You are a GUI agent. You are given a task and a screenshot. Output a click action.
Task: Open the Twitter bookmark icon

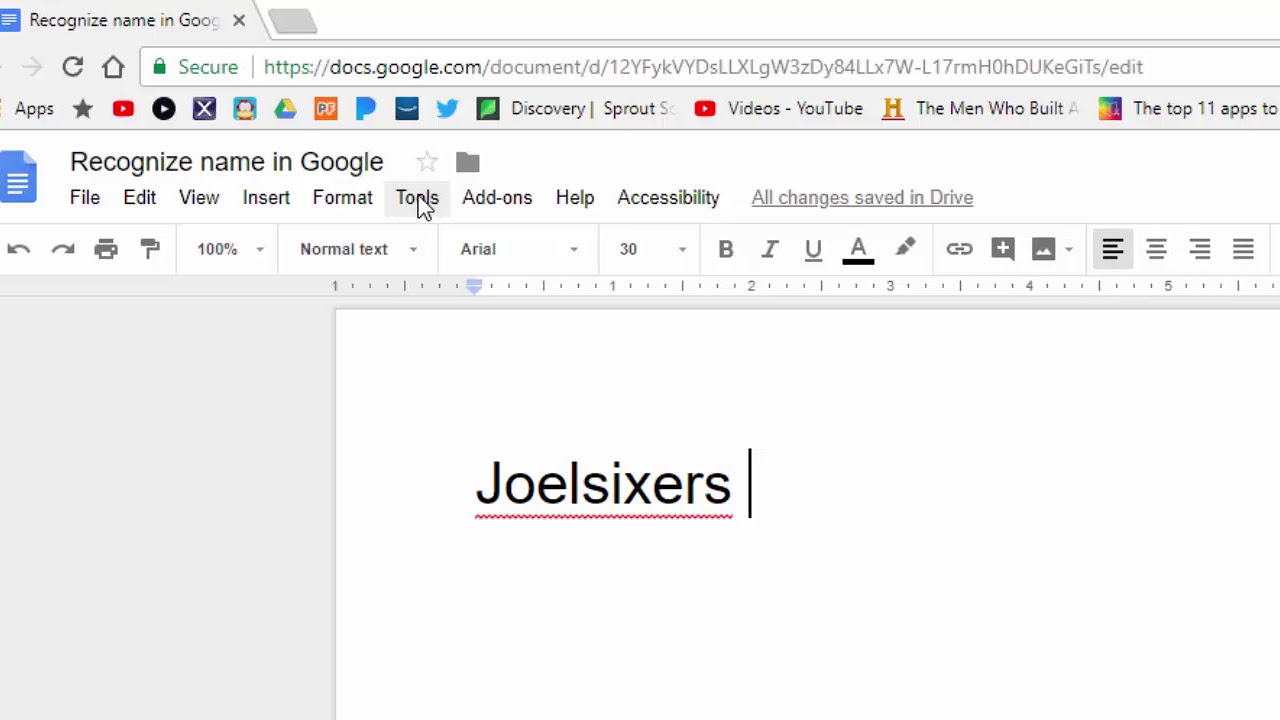[x=447, y=109]
